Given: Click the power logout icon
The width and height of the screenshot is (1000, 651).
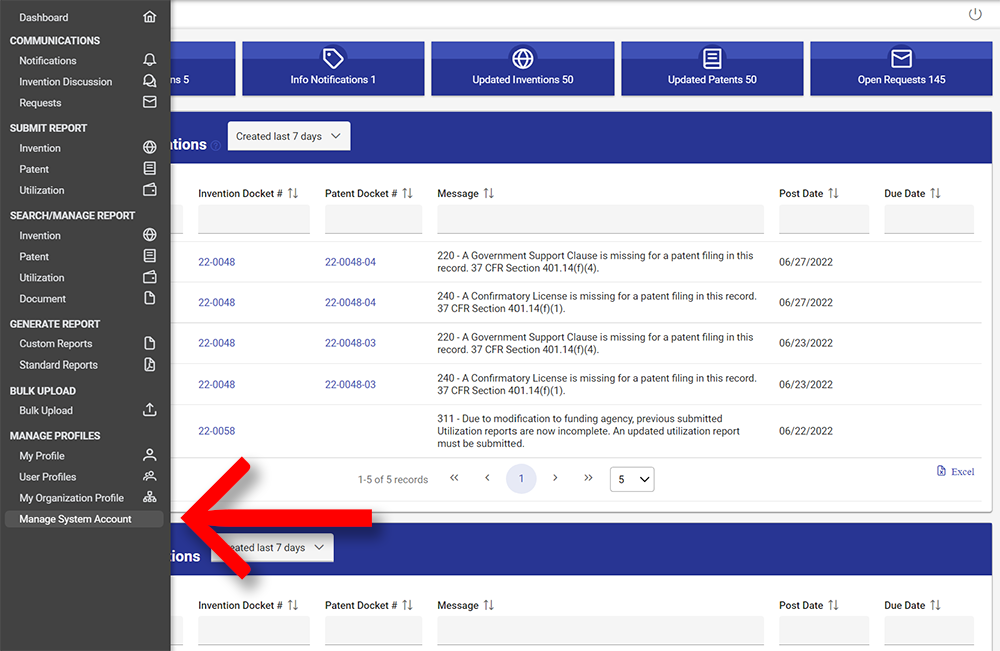Looking at the screenshot, I should tap(975, 14).
